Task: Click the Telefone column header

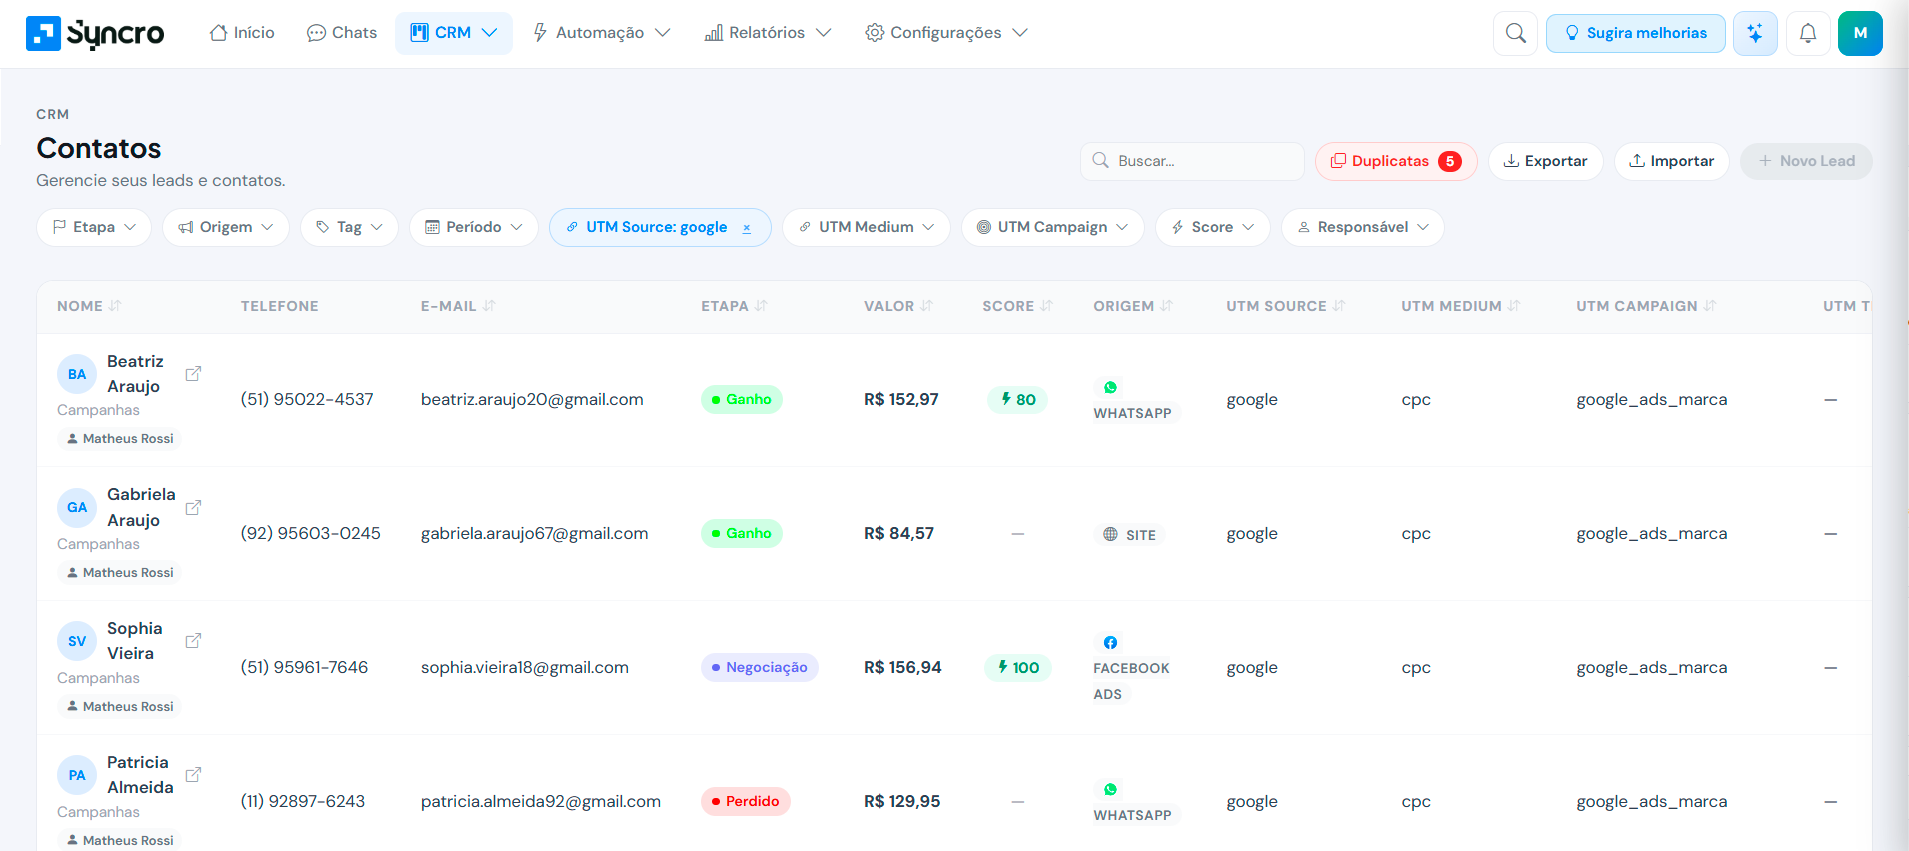Action: (x=279, y=306)
